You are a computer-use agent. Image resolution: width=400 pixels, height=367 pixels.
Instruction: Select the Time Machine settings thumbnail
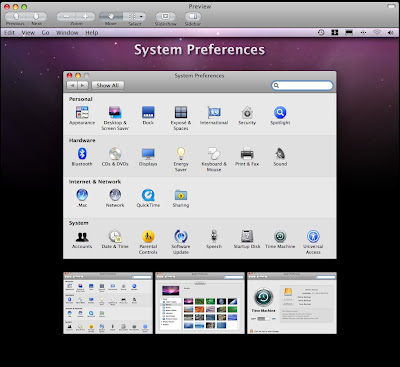(292, 303)
